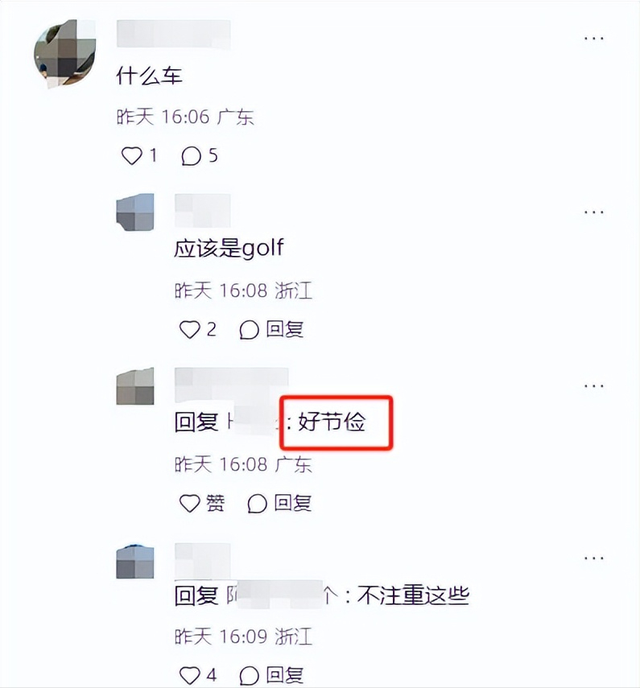The width and height of the screenshot is (640, 688).
Task: Open avatar of "应该是golf" replier
Action: pos(135,212)
